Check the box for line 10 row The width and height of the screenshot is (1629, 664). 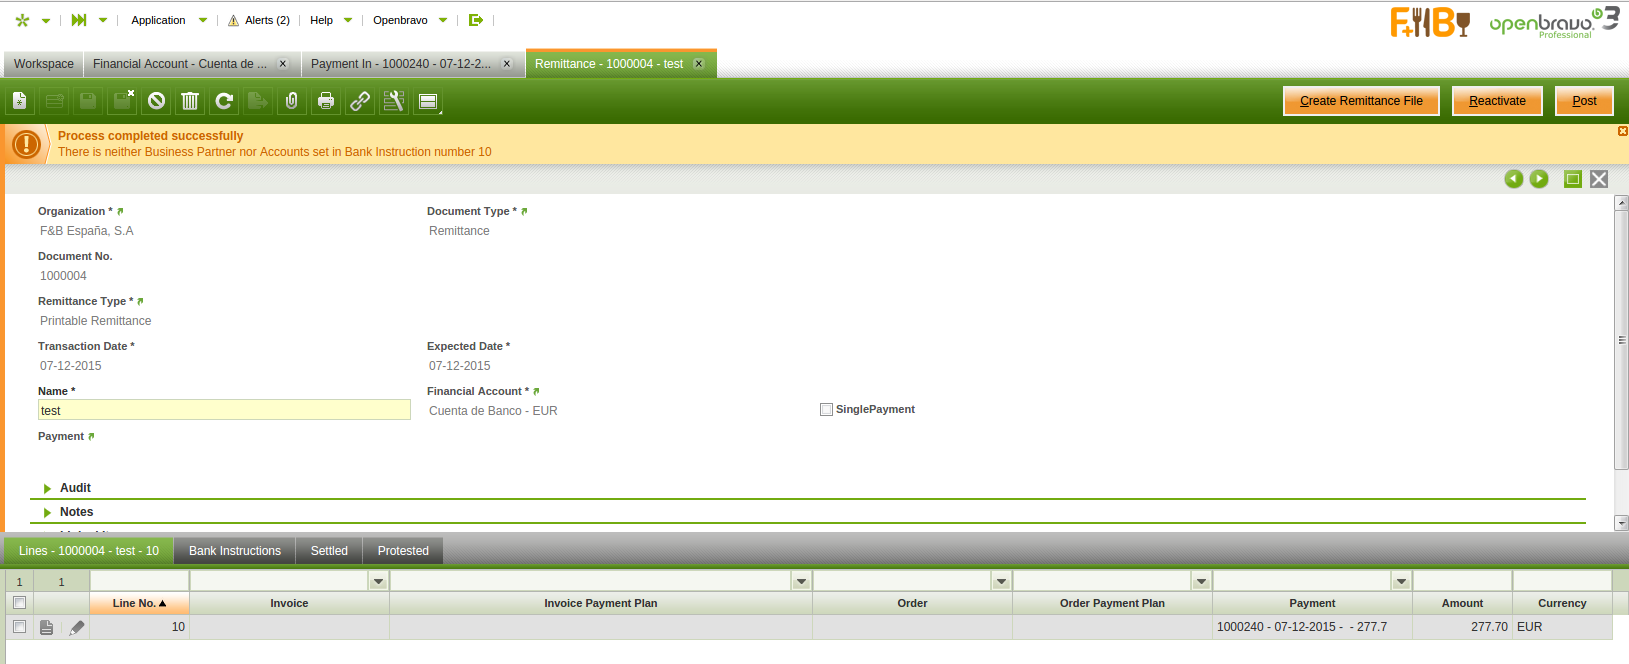click(x=19, y=627)
